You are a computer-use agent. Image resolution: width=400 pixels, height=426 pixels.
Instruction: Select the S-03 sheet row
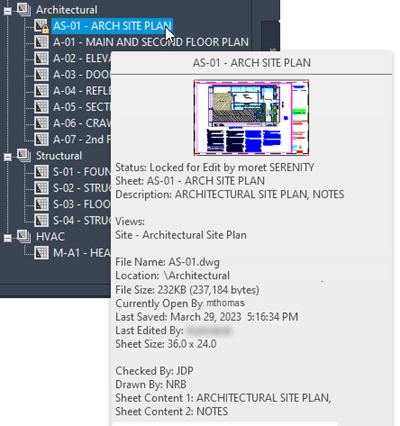tap(82, 204)
